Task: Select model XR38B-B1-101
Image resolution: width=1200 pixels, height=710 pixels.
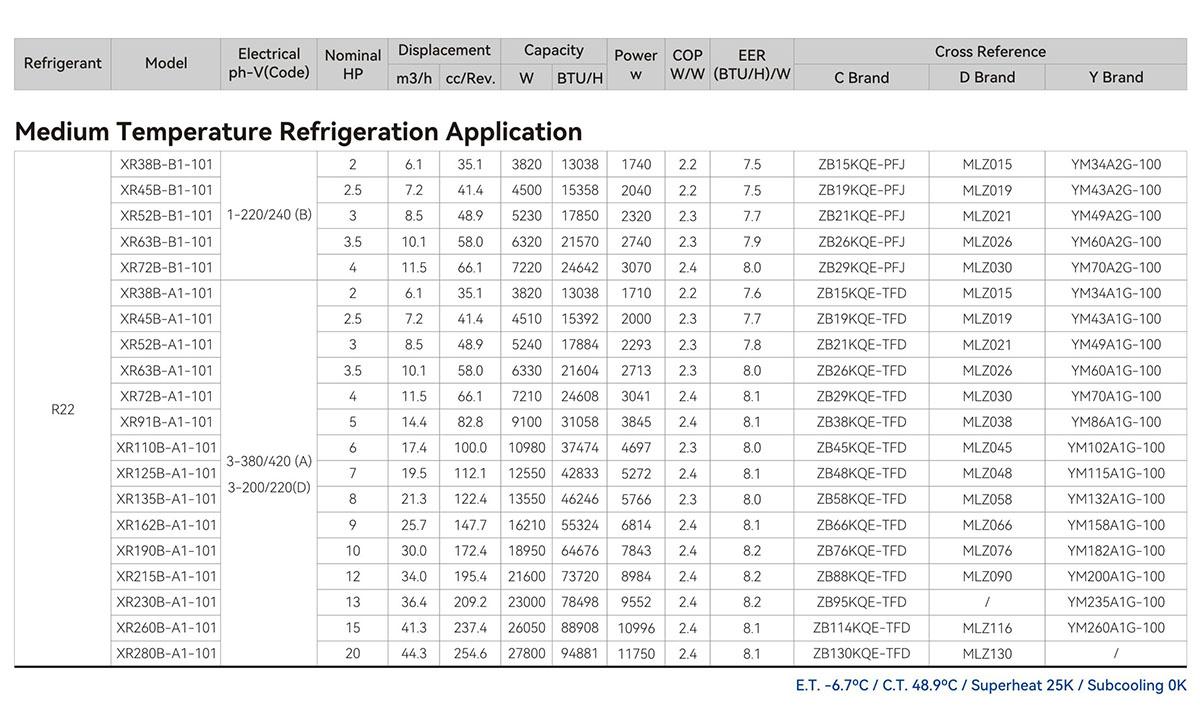Action: point(166,164)
